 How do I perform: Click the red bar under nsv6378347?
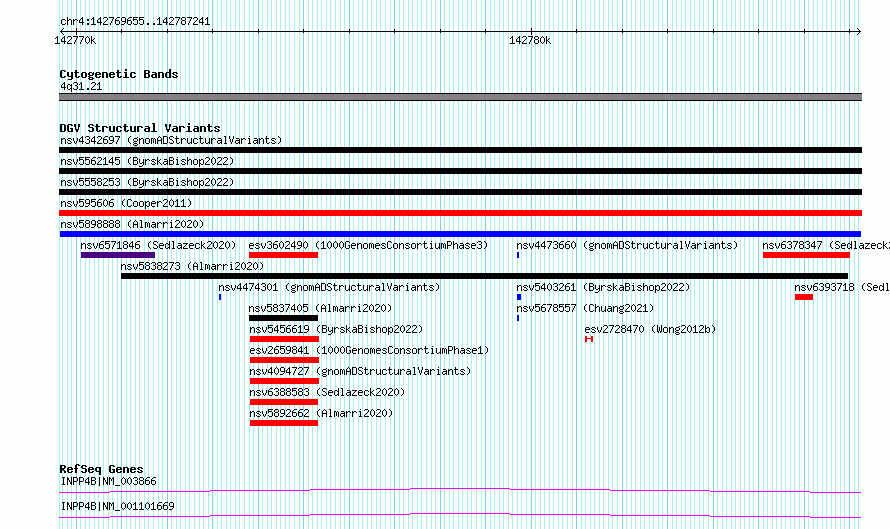[x=806, y=255]
